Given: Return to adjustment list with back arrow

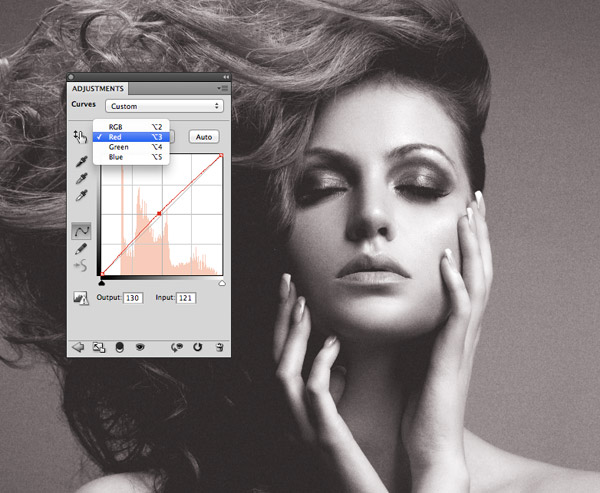Looking at the screenshot, I should tap(78, 347).
